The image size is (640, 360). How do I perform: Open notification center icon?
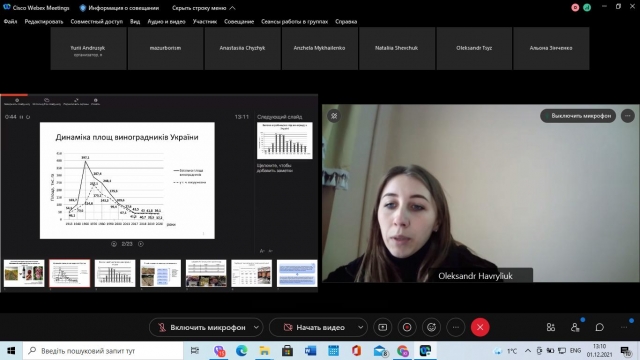click(x=626, y=351)
